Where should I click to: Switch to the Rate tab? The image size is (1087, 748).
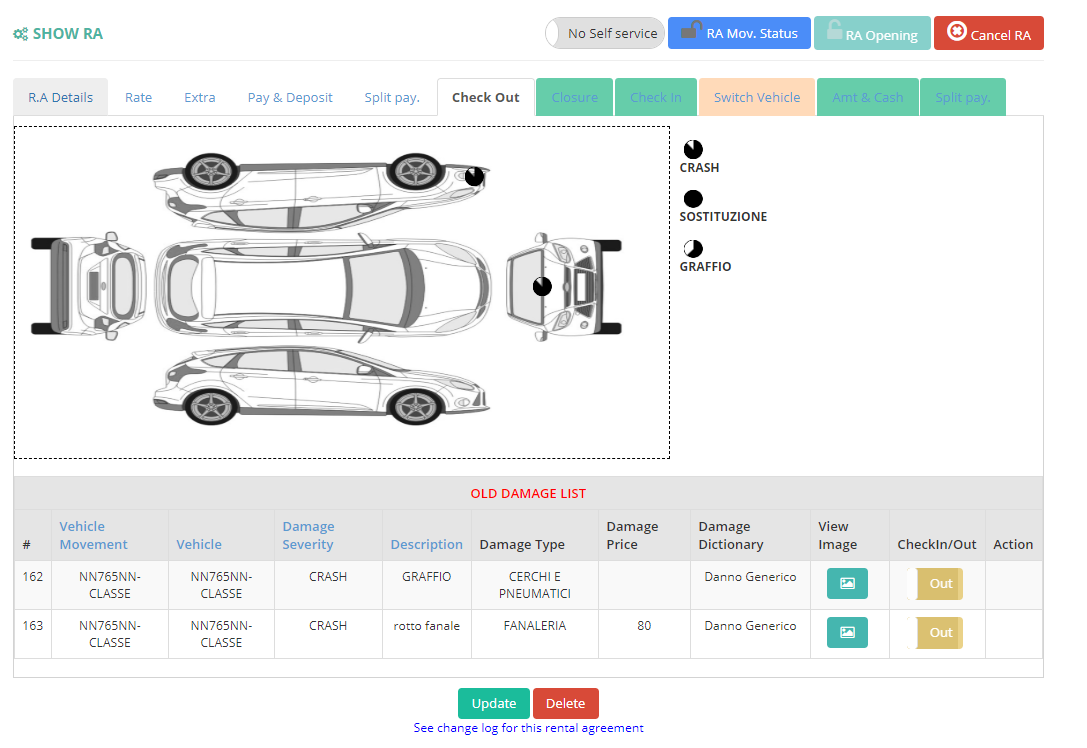tap(138, 97)
